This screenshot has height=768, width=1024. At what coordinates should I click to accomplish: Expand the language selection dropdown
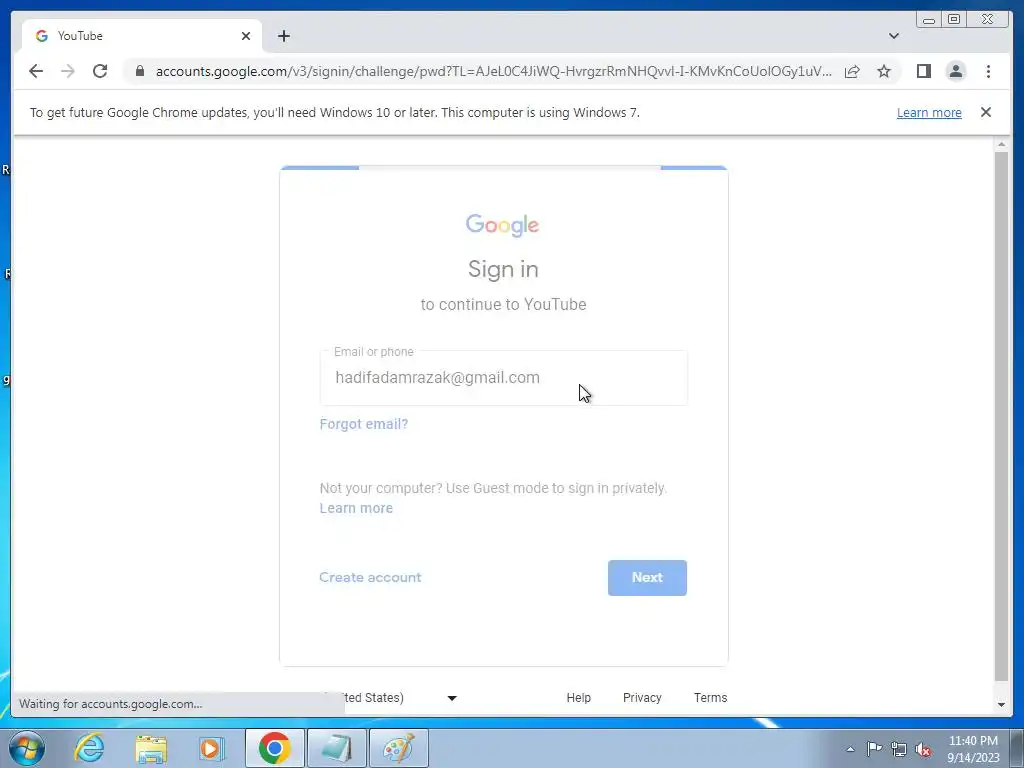(x=452, y=697)
